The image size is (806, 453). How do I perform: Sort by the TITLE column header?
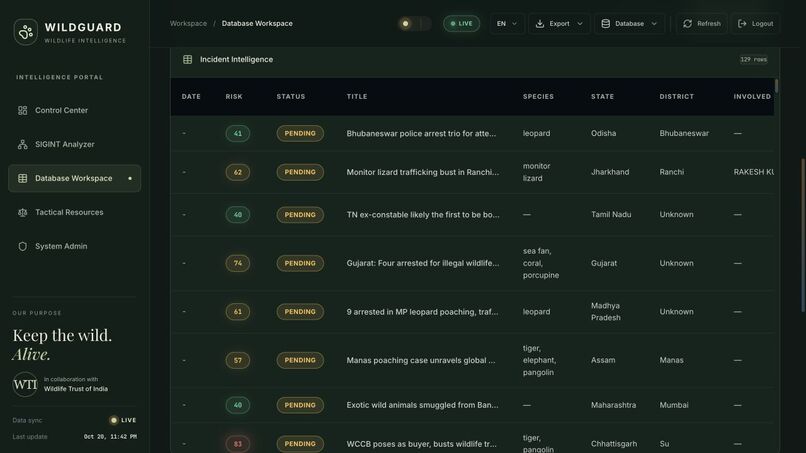(x=357, y=97)
